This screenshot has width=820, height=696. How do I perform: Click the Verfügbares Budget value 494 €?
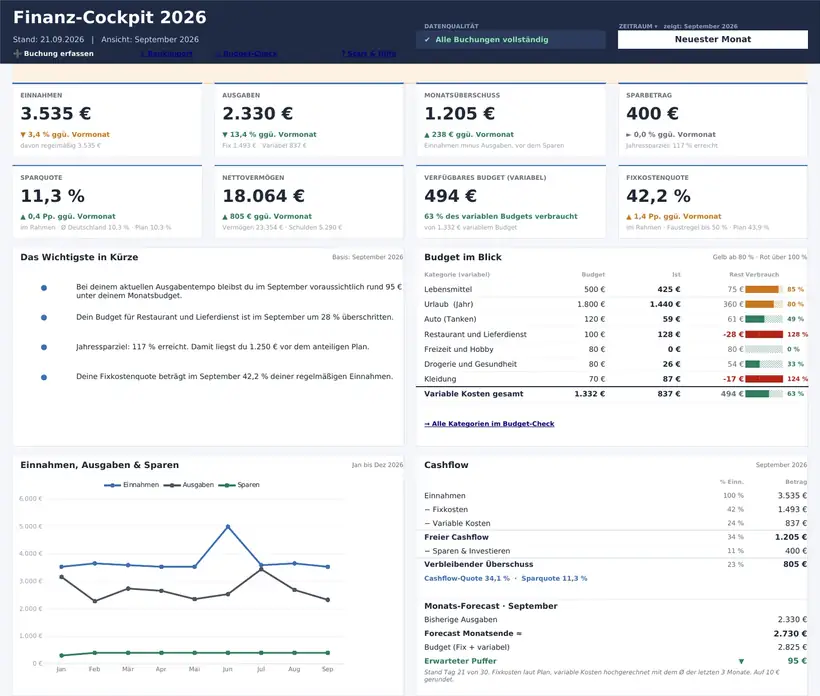(x=450, y=196)
